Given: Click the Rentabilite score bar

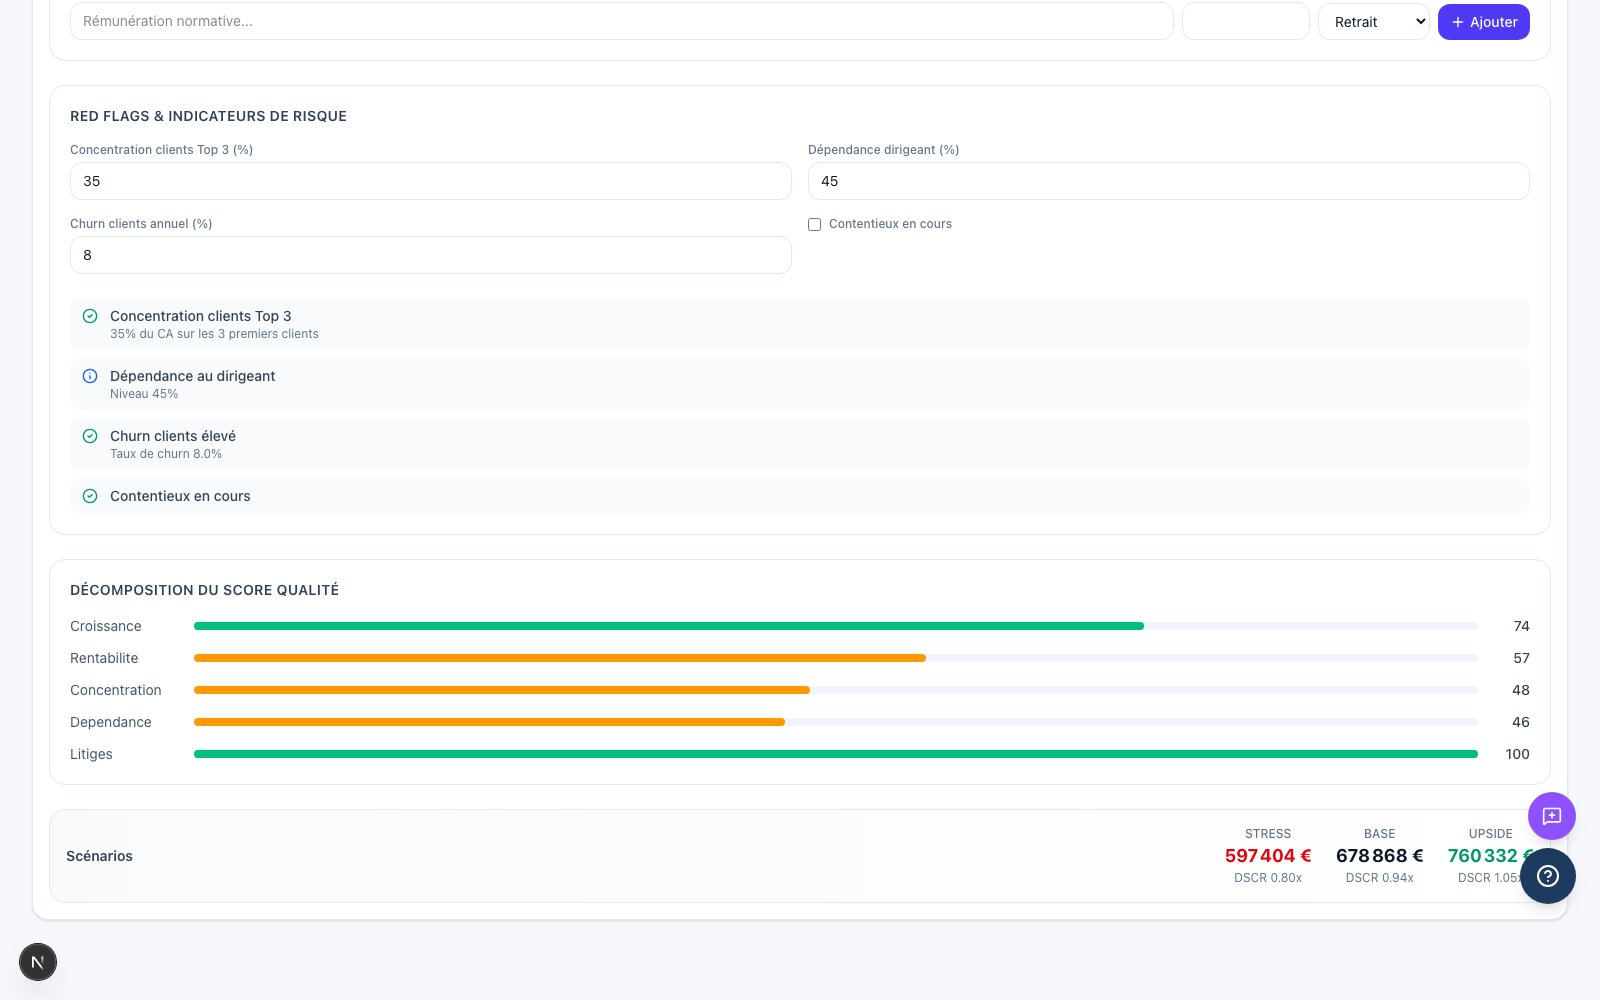Looking at the screenshot, I should [x=836, y=658].
